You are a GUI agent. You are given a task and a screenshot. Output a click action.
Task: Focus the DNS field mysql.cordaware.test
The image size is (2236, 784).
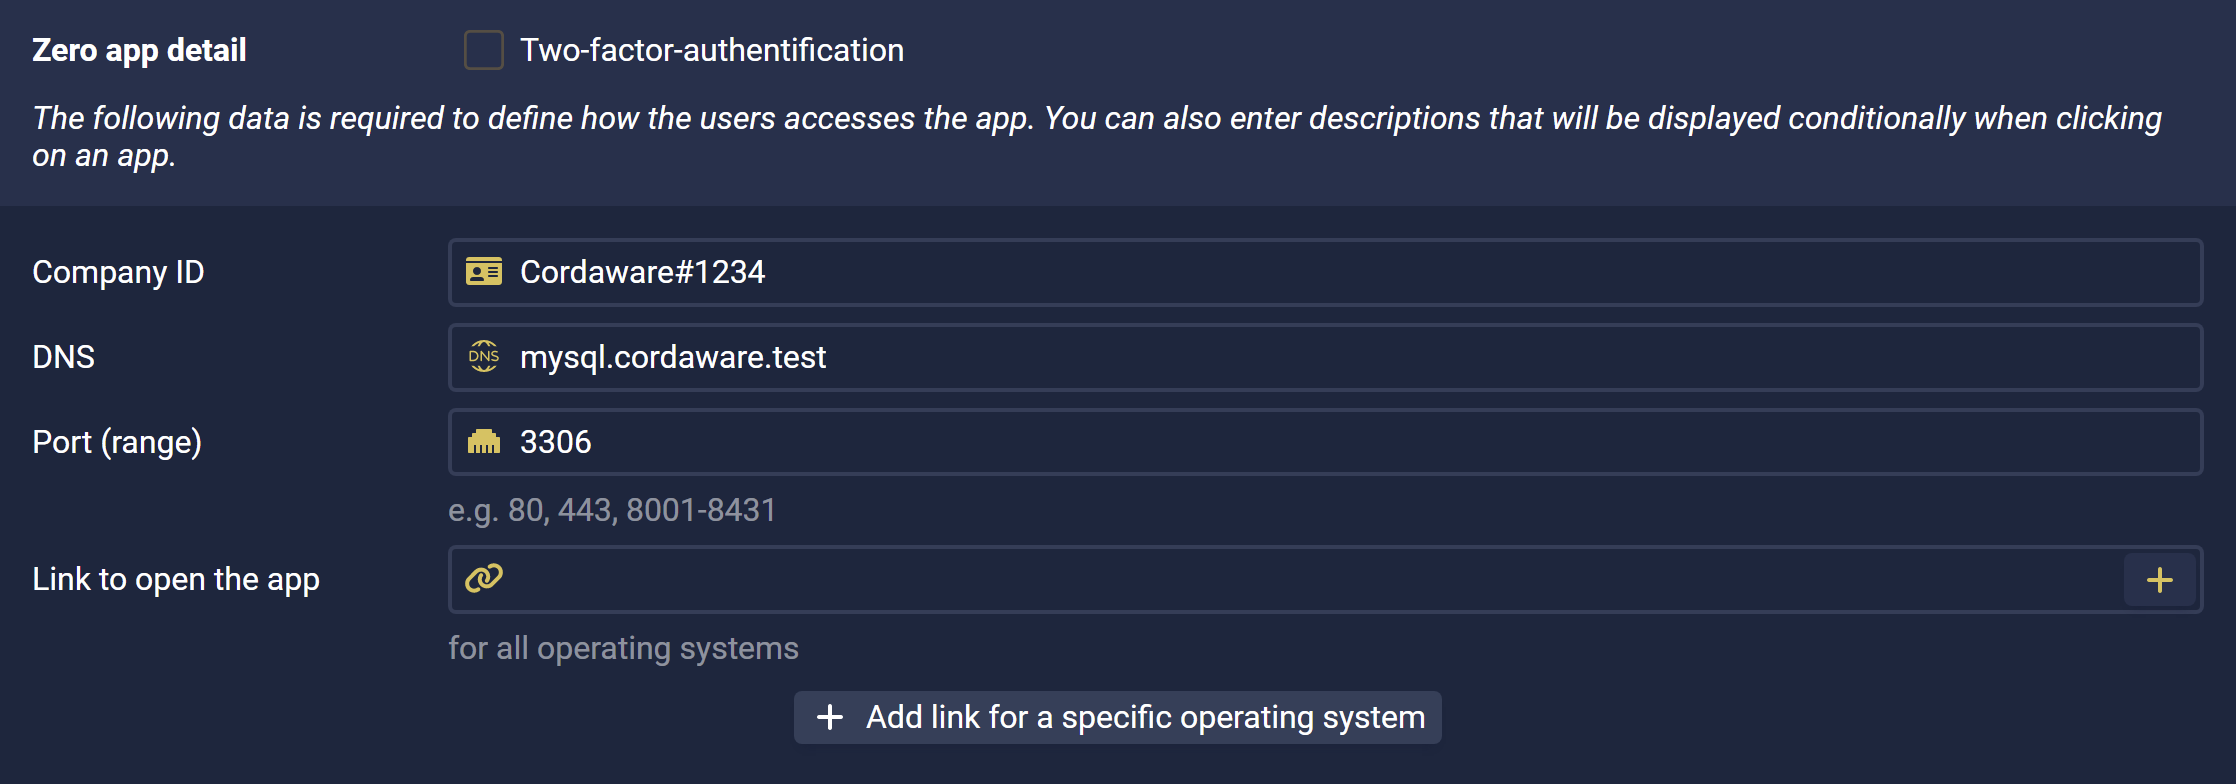[1325, 357]
